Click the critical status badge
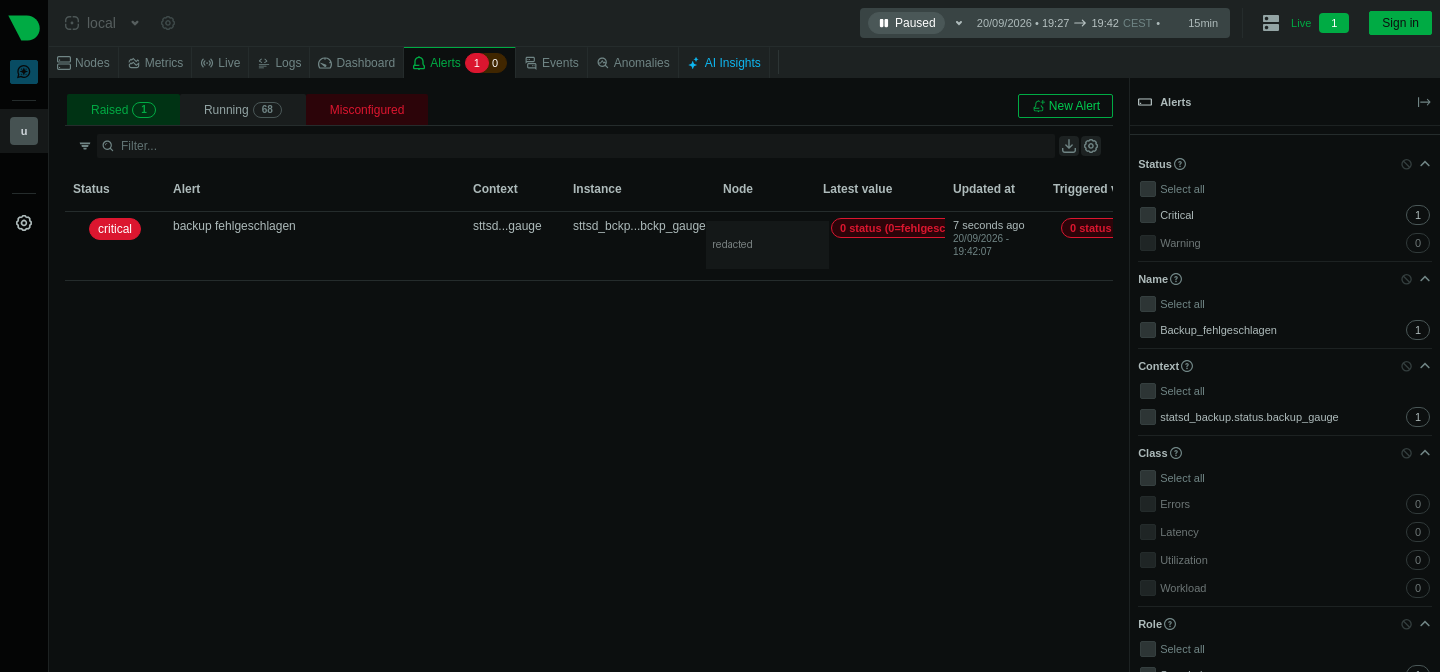The width and height of the screenshot is (1440, 672). (x=115, y=229)
